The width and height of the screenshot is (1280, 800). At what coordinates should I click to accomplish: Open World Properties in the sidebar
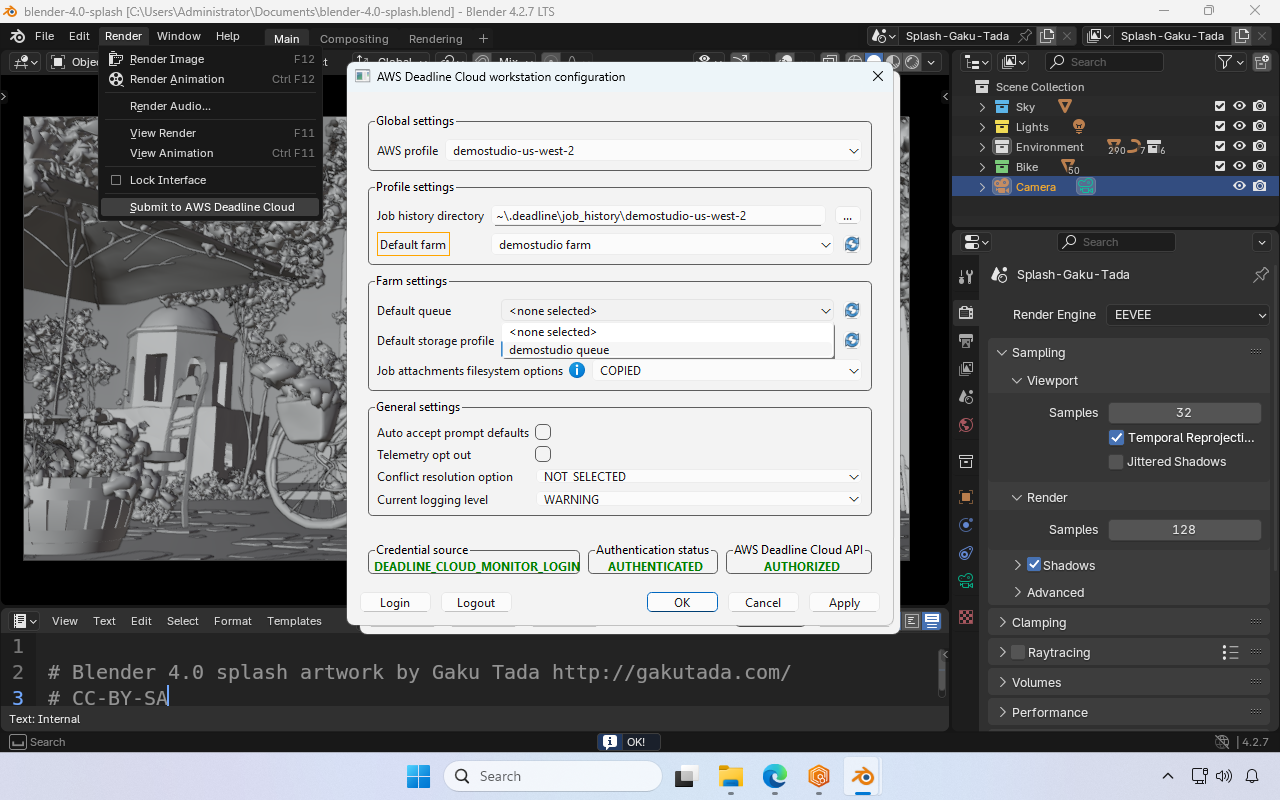(965, 424)
